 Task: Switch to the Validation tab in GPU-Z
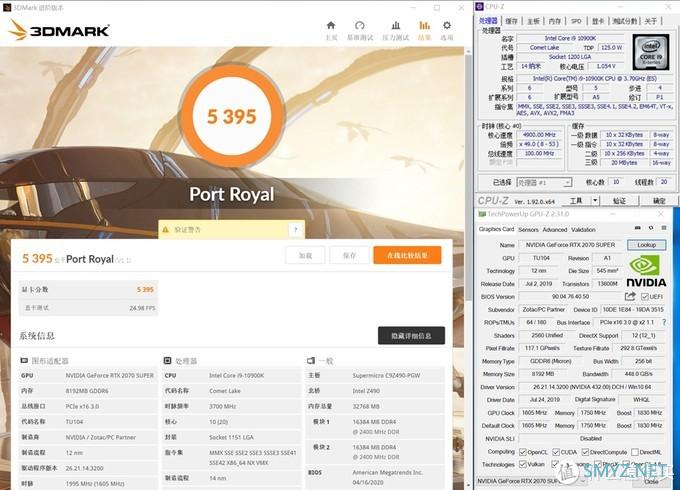tap(583, 229)
